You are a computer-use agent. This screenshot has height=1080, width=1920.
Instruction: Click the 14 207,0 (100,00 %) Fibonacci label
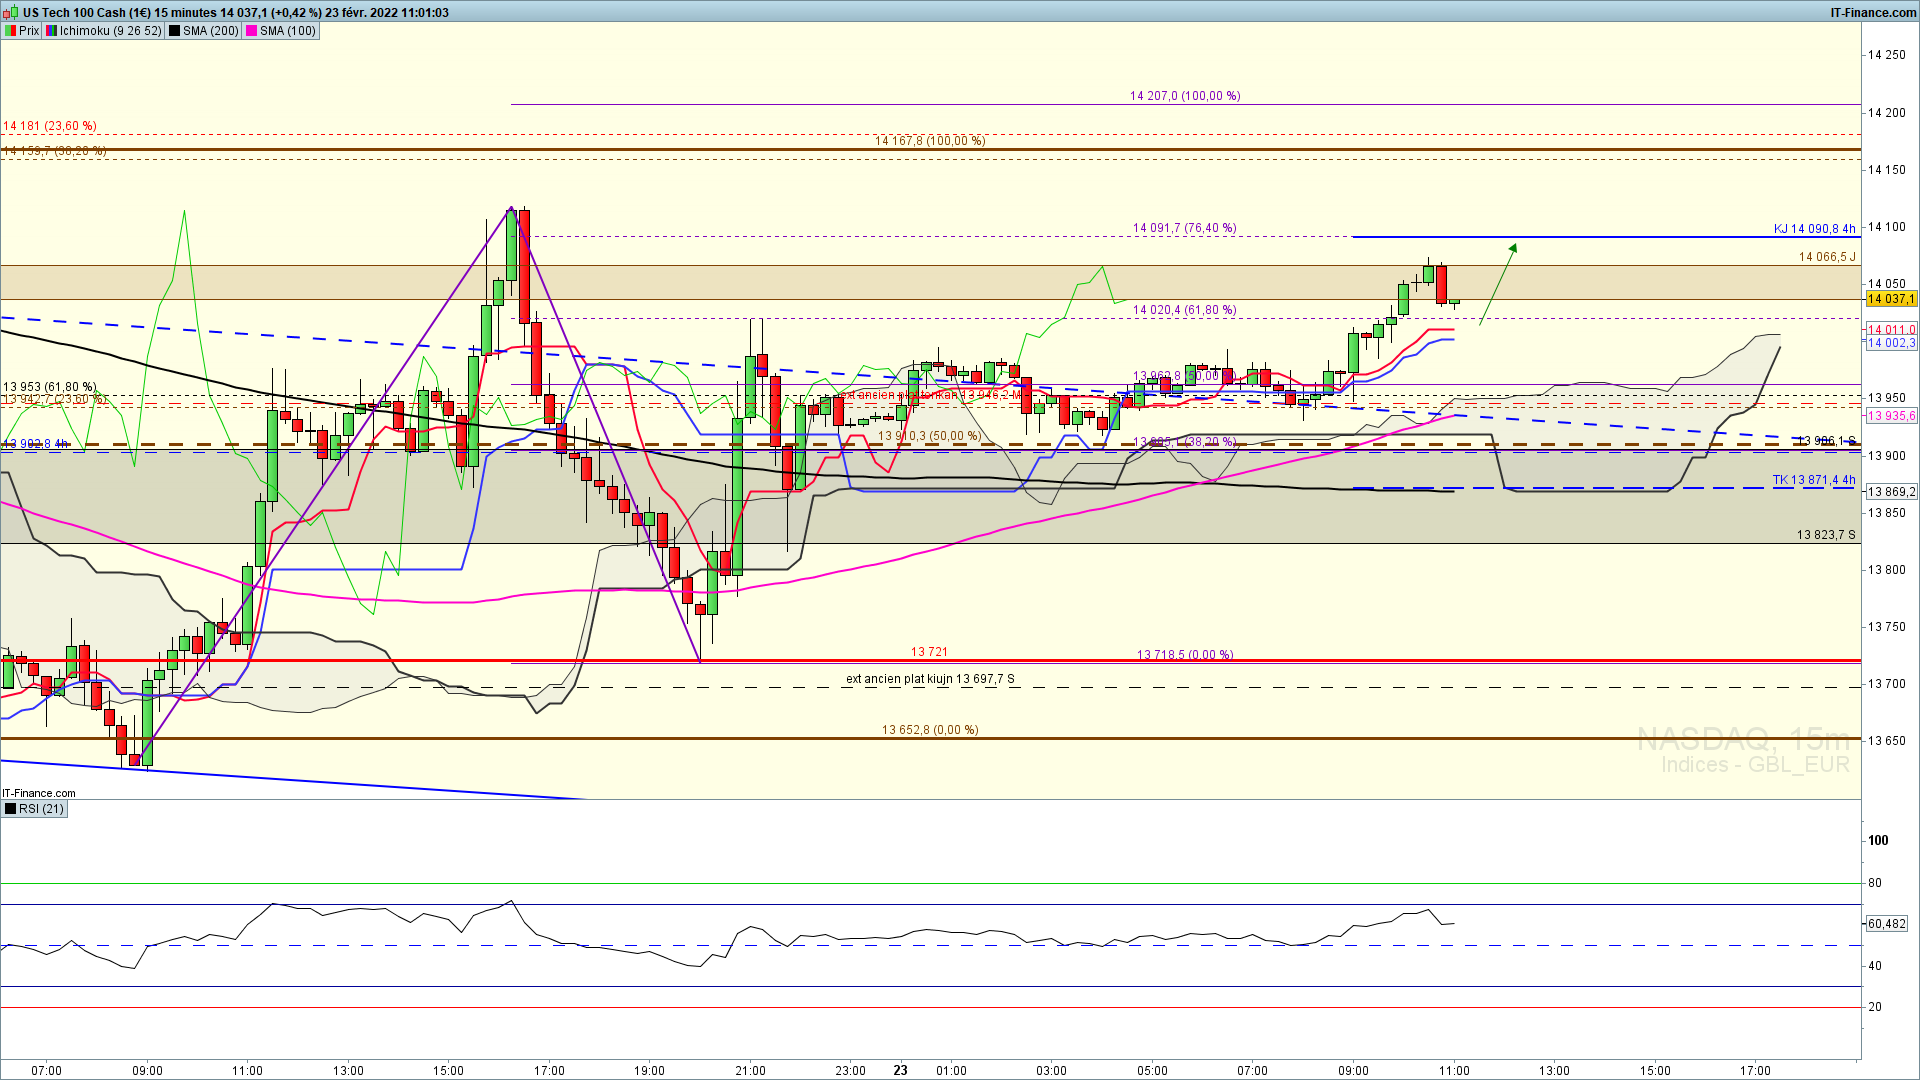tap(1185, 96)
